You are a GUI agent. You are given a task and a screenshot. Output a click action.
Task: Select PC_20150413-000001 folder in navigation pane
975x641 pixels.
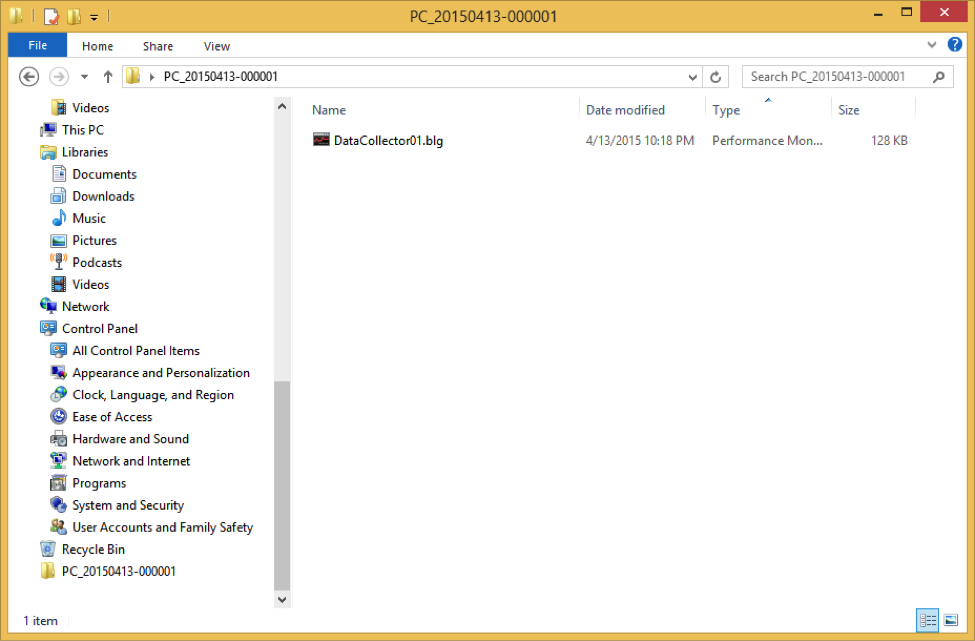coord(119,571)
